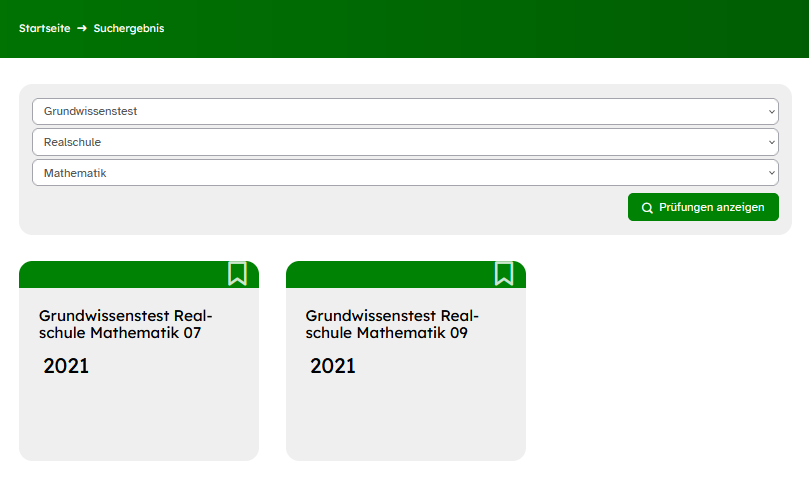Screen dimensions: 809x477
Task: Open Grundwissenstest Realschule Mathematik 09 title
Action: click(x=393, y=324)
